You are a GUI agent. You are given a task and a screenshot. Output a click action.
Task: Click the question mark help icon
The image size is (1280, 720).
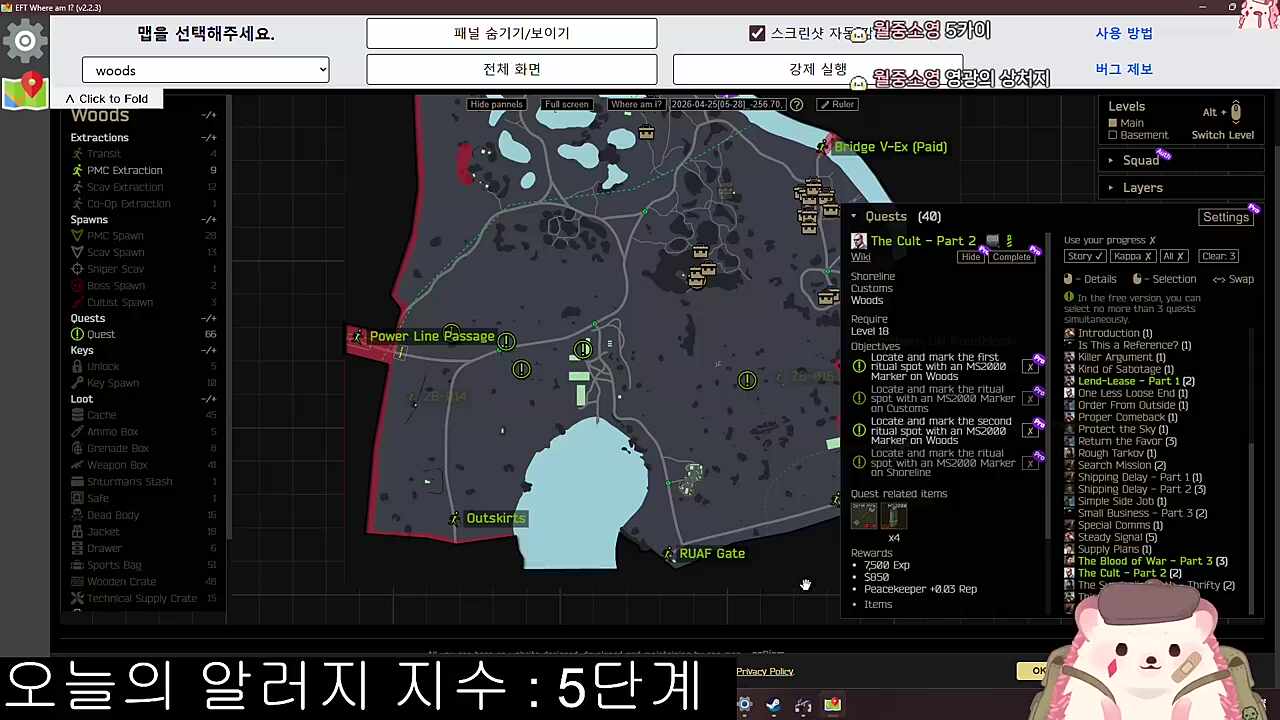tap(796, 104)
